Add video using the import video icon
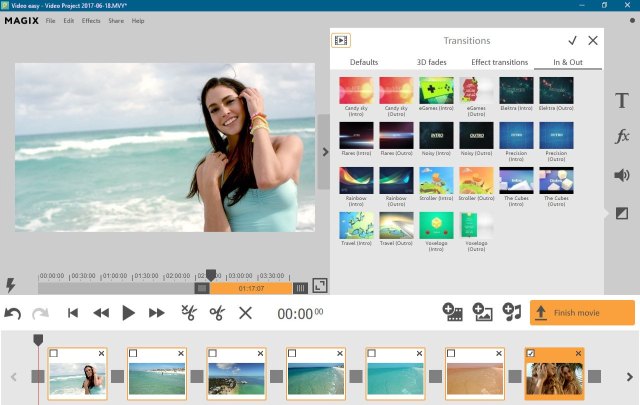Viewport: 640px width, 405px height. pyautogui.click(x=452, y=313)
